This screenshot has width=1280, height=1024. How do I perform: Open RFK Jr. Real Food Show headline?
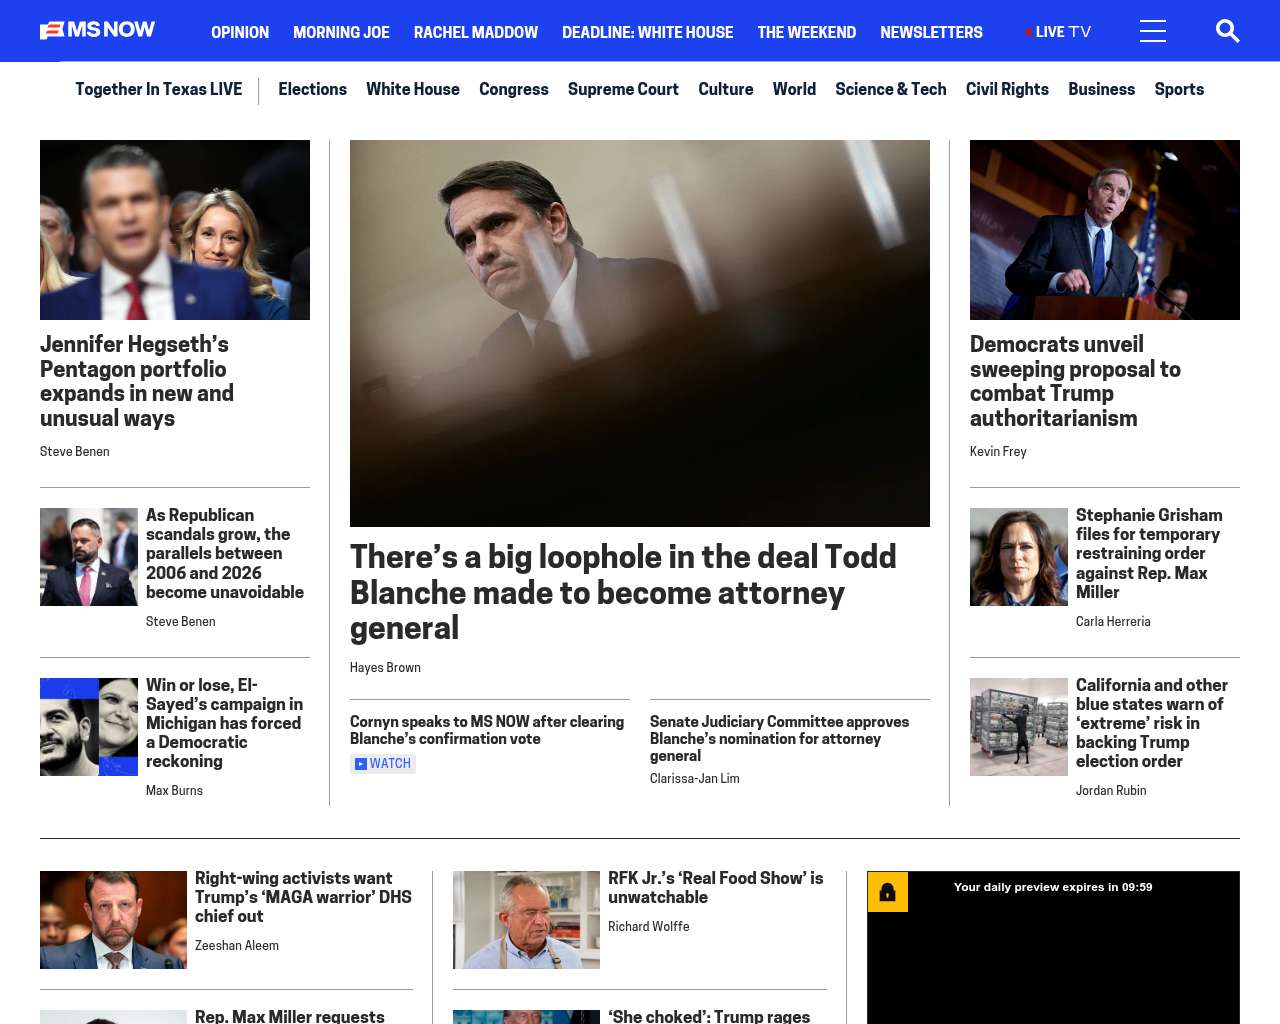click(716, 888)
